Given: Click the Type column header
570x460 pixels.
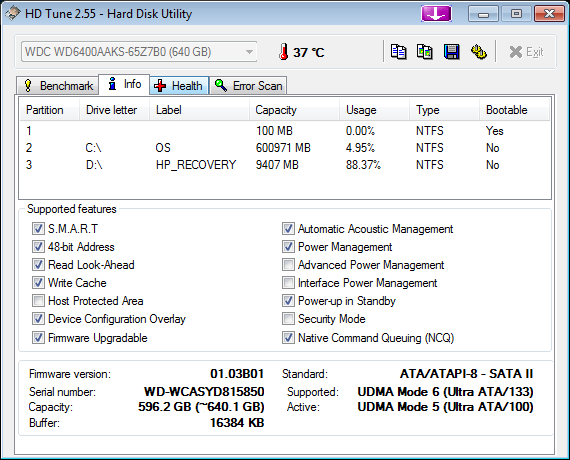Looking at the screenshot, I should pos(444,110).
